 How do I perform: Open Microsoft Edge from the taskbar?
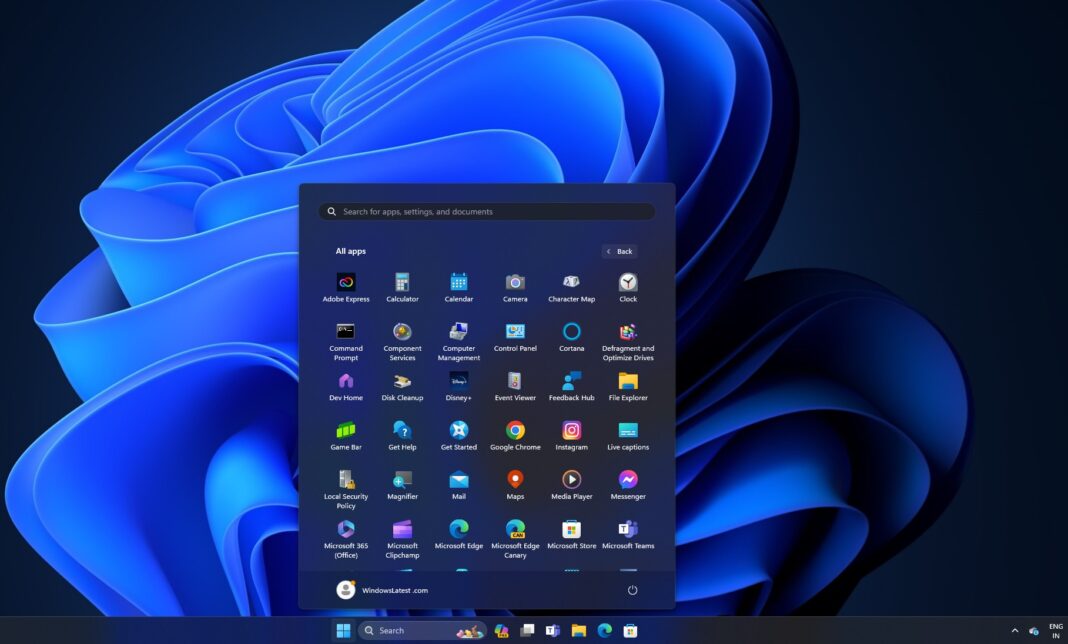coord(603,630)
